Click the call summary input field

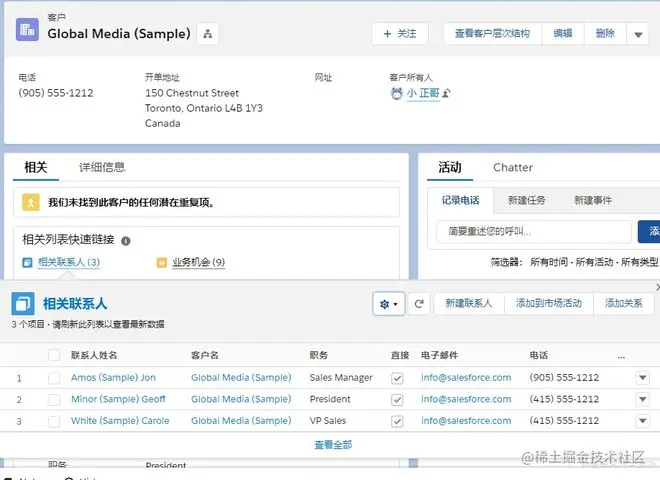(534, 231)
